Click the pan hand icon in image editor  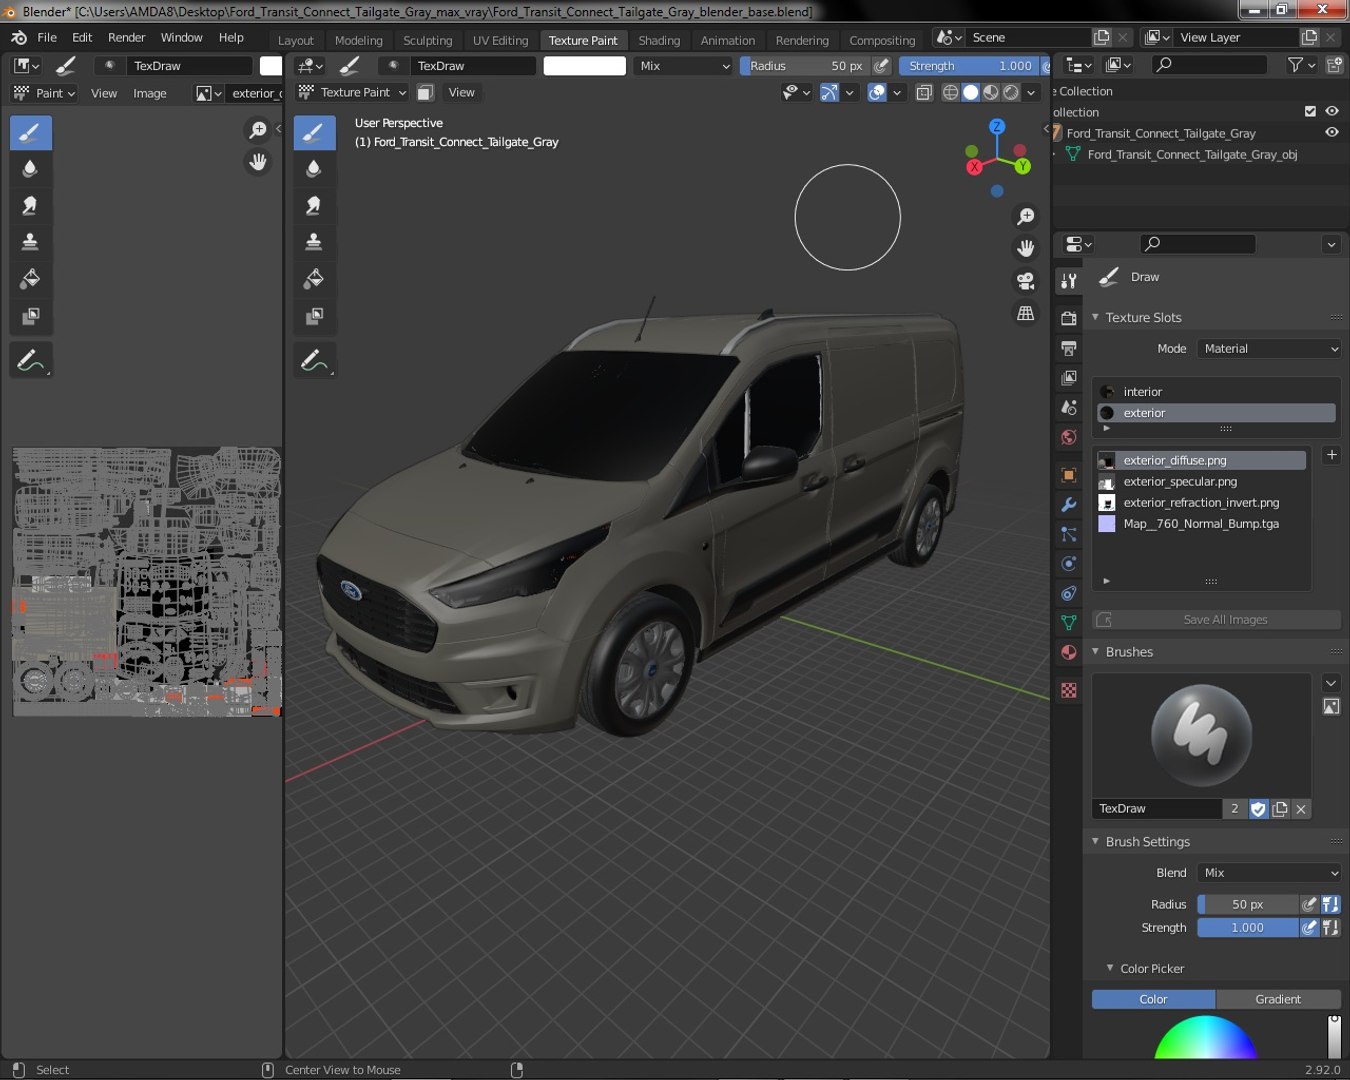click(x=258, y=161)
